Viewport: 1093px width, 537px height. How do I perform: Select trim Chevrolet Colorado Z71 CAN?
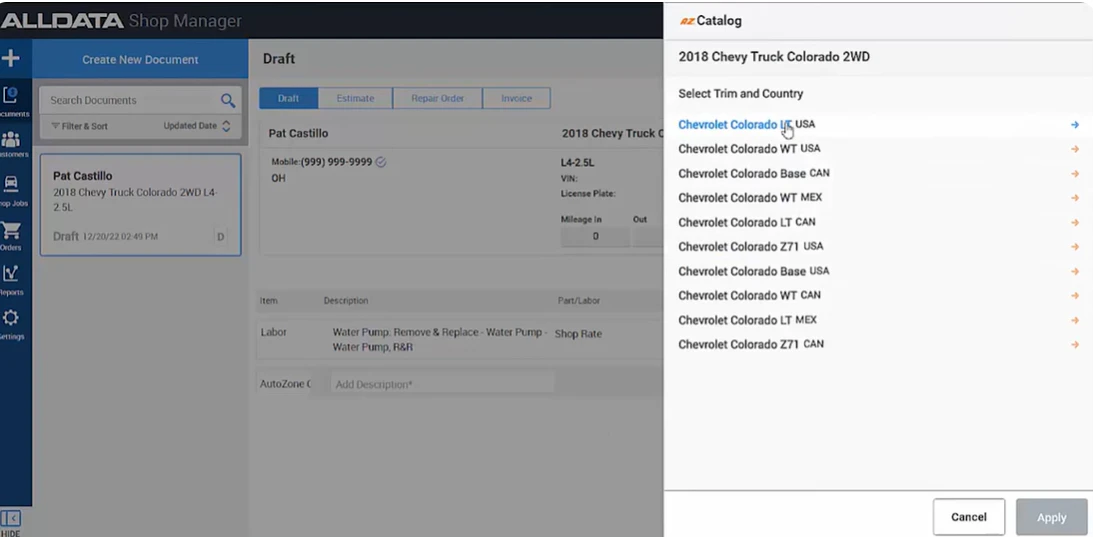[751, 345]
